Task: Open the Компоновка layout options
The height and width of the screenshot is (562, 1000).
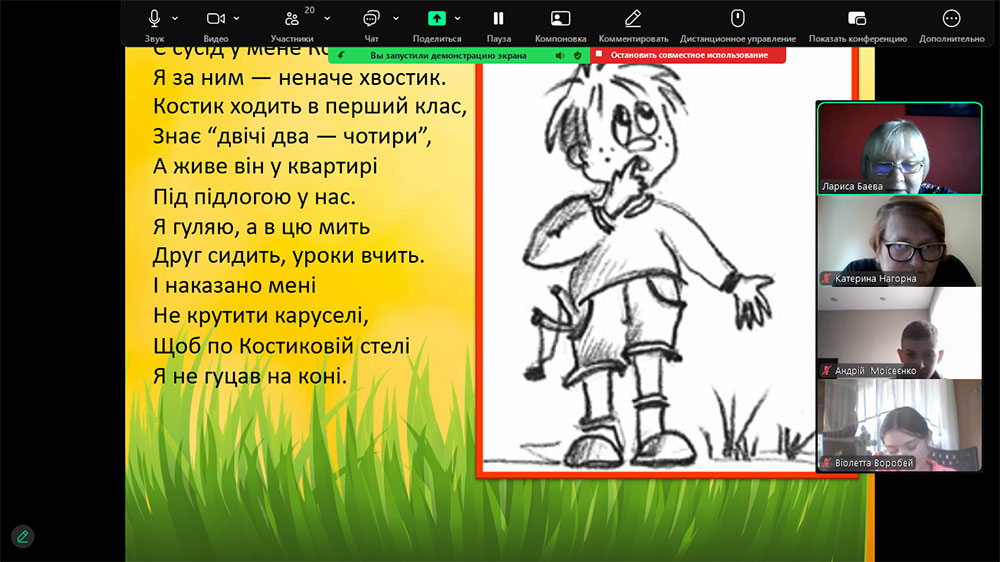Action: (x=560, y=19)
